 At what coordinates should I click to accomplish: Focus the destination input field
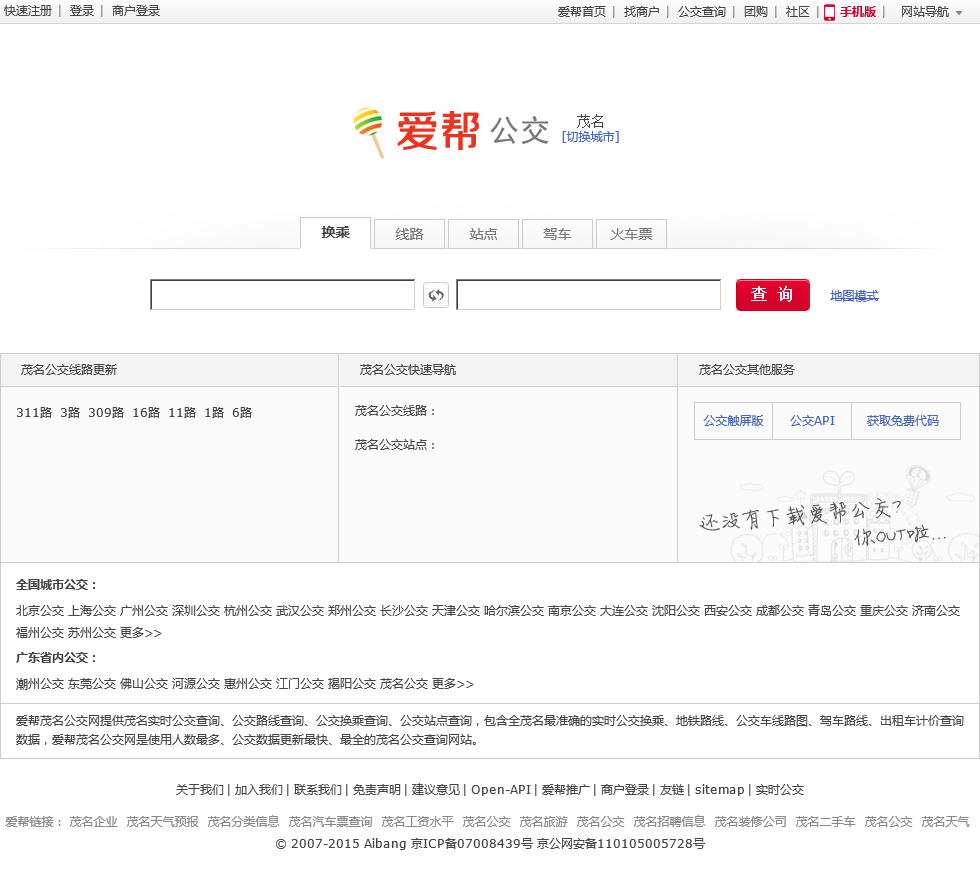pyautogui.click(x=589, y=295)
